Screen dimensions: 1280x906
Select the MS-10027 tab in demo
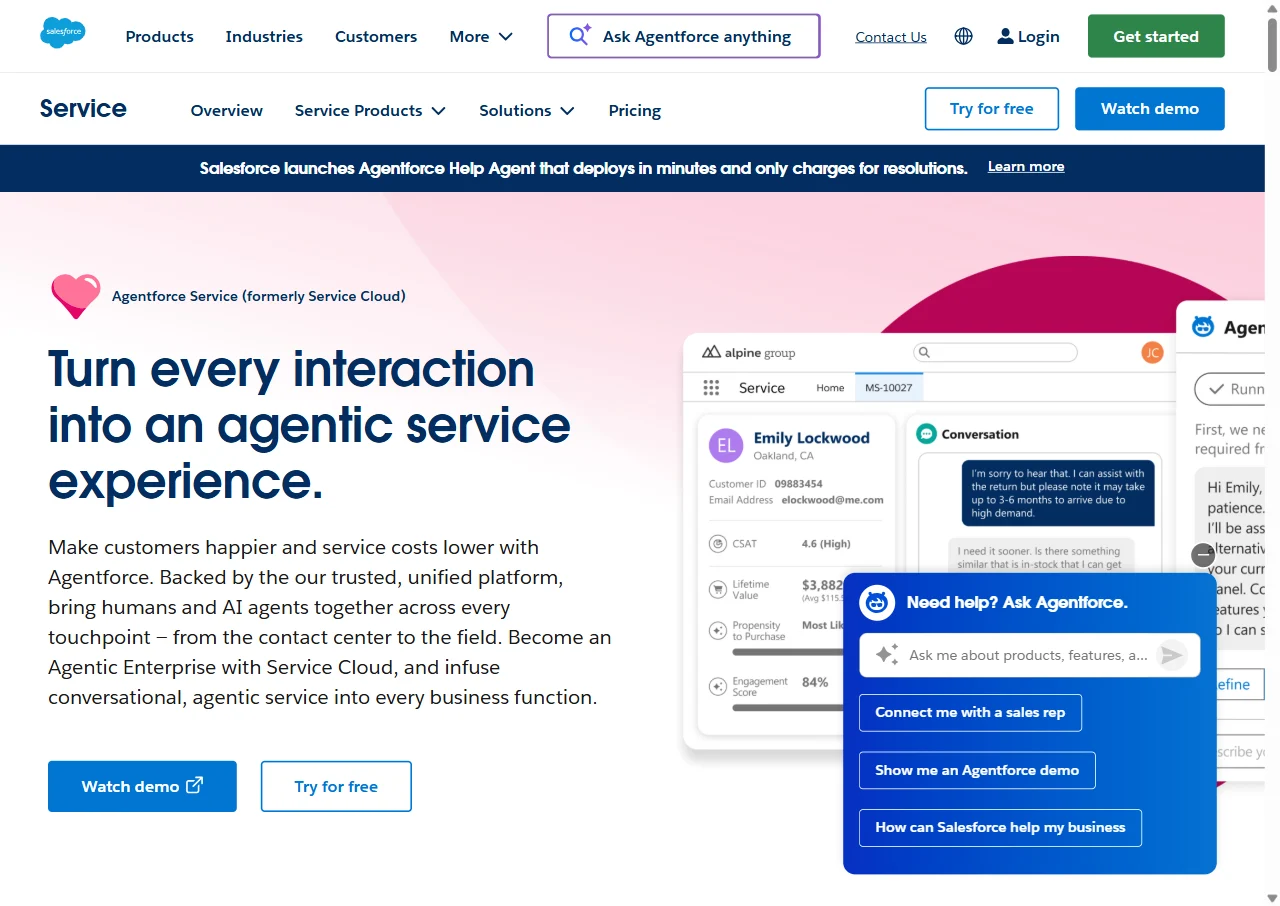coord(889,388)
